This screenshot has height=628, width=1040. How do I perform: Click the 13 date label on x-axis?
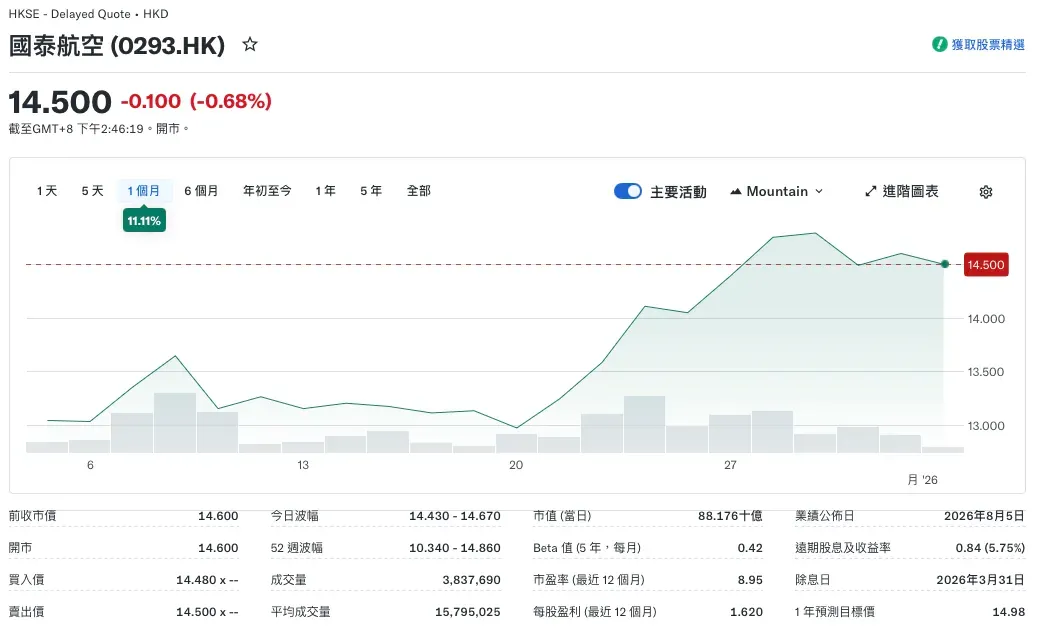(x=303, y=465)
